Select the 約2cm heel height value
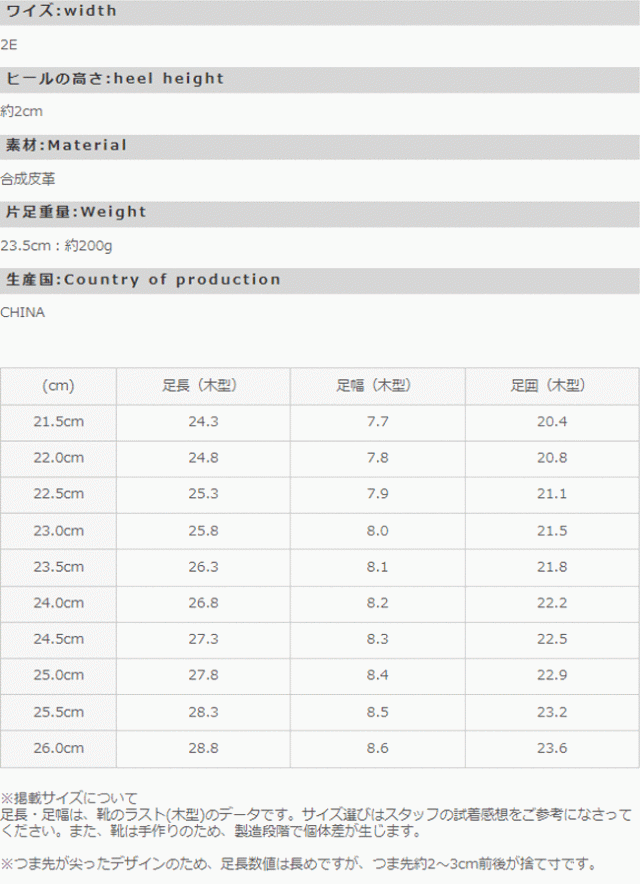Image resolution: width=640 pixels, height=884 pixels. tap(22, 112)
